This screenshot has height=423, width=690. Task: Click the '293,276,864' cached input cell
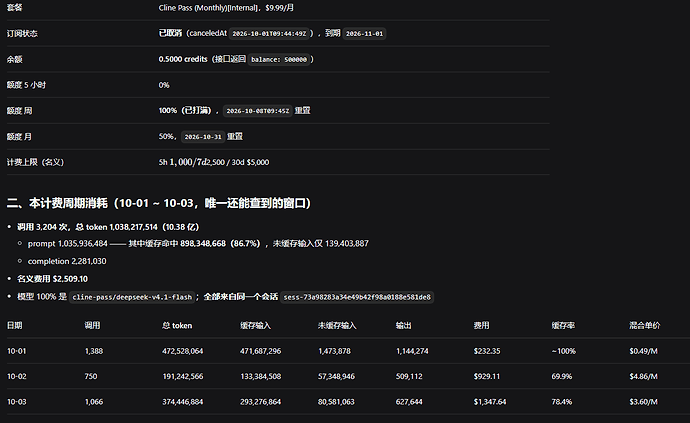pyautogui.click(x=261, y=402)
